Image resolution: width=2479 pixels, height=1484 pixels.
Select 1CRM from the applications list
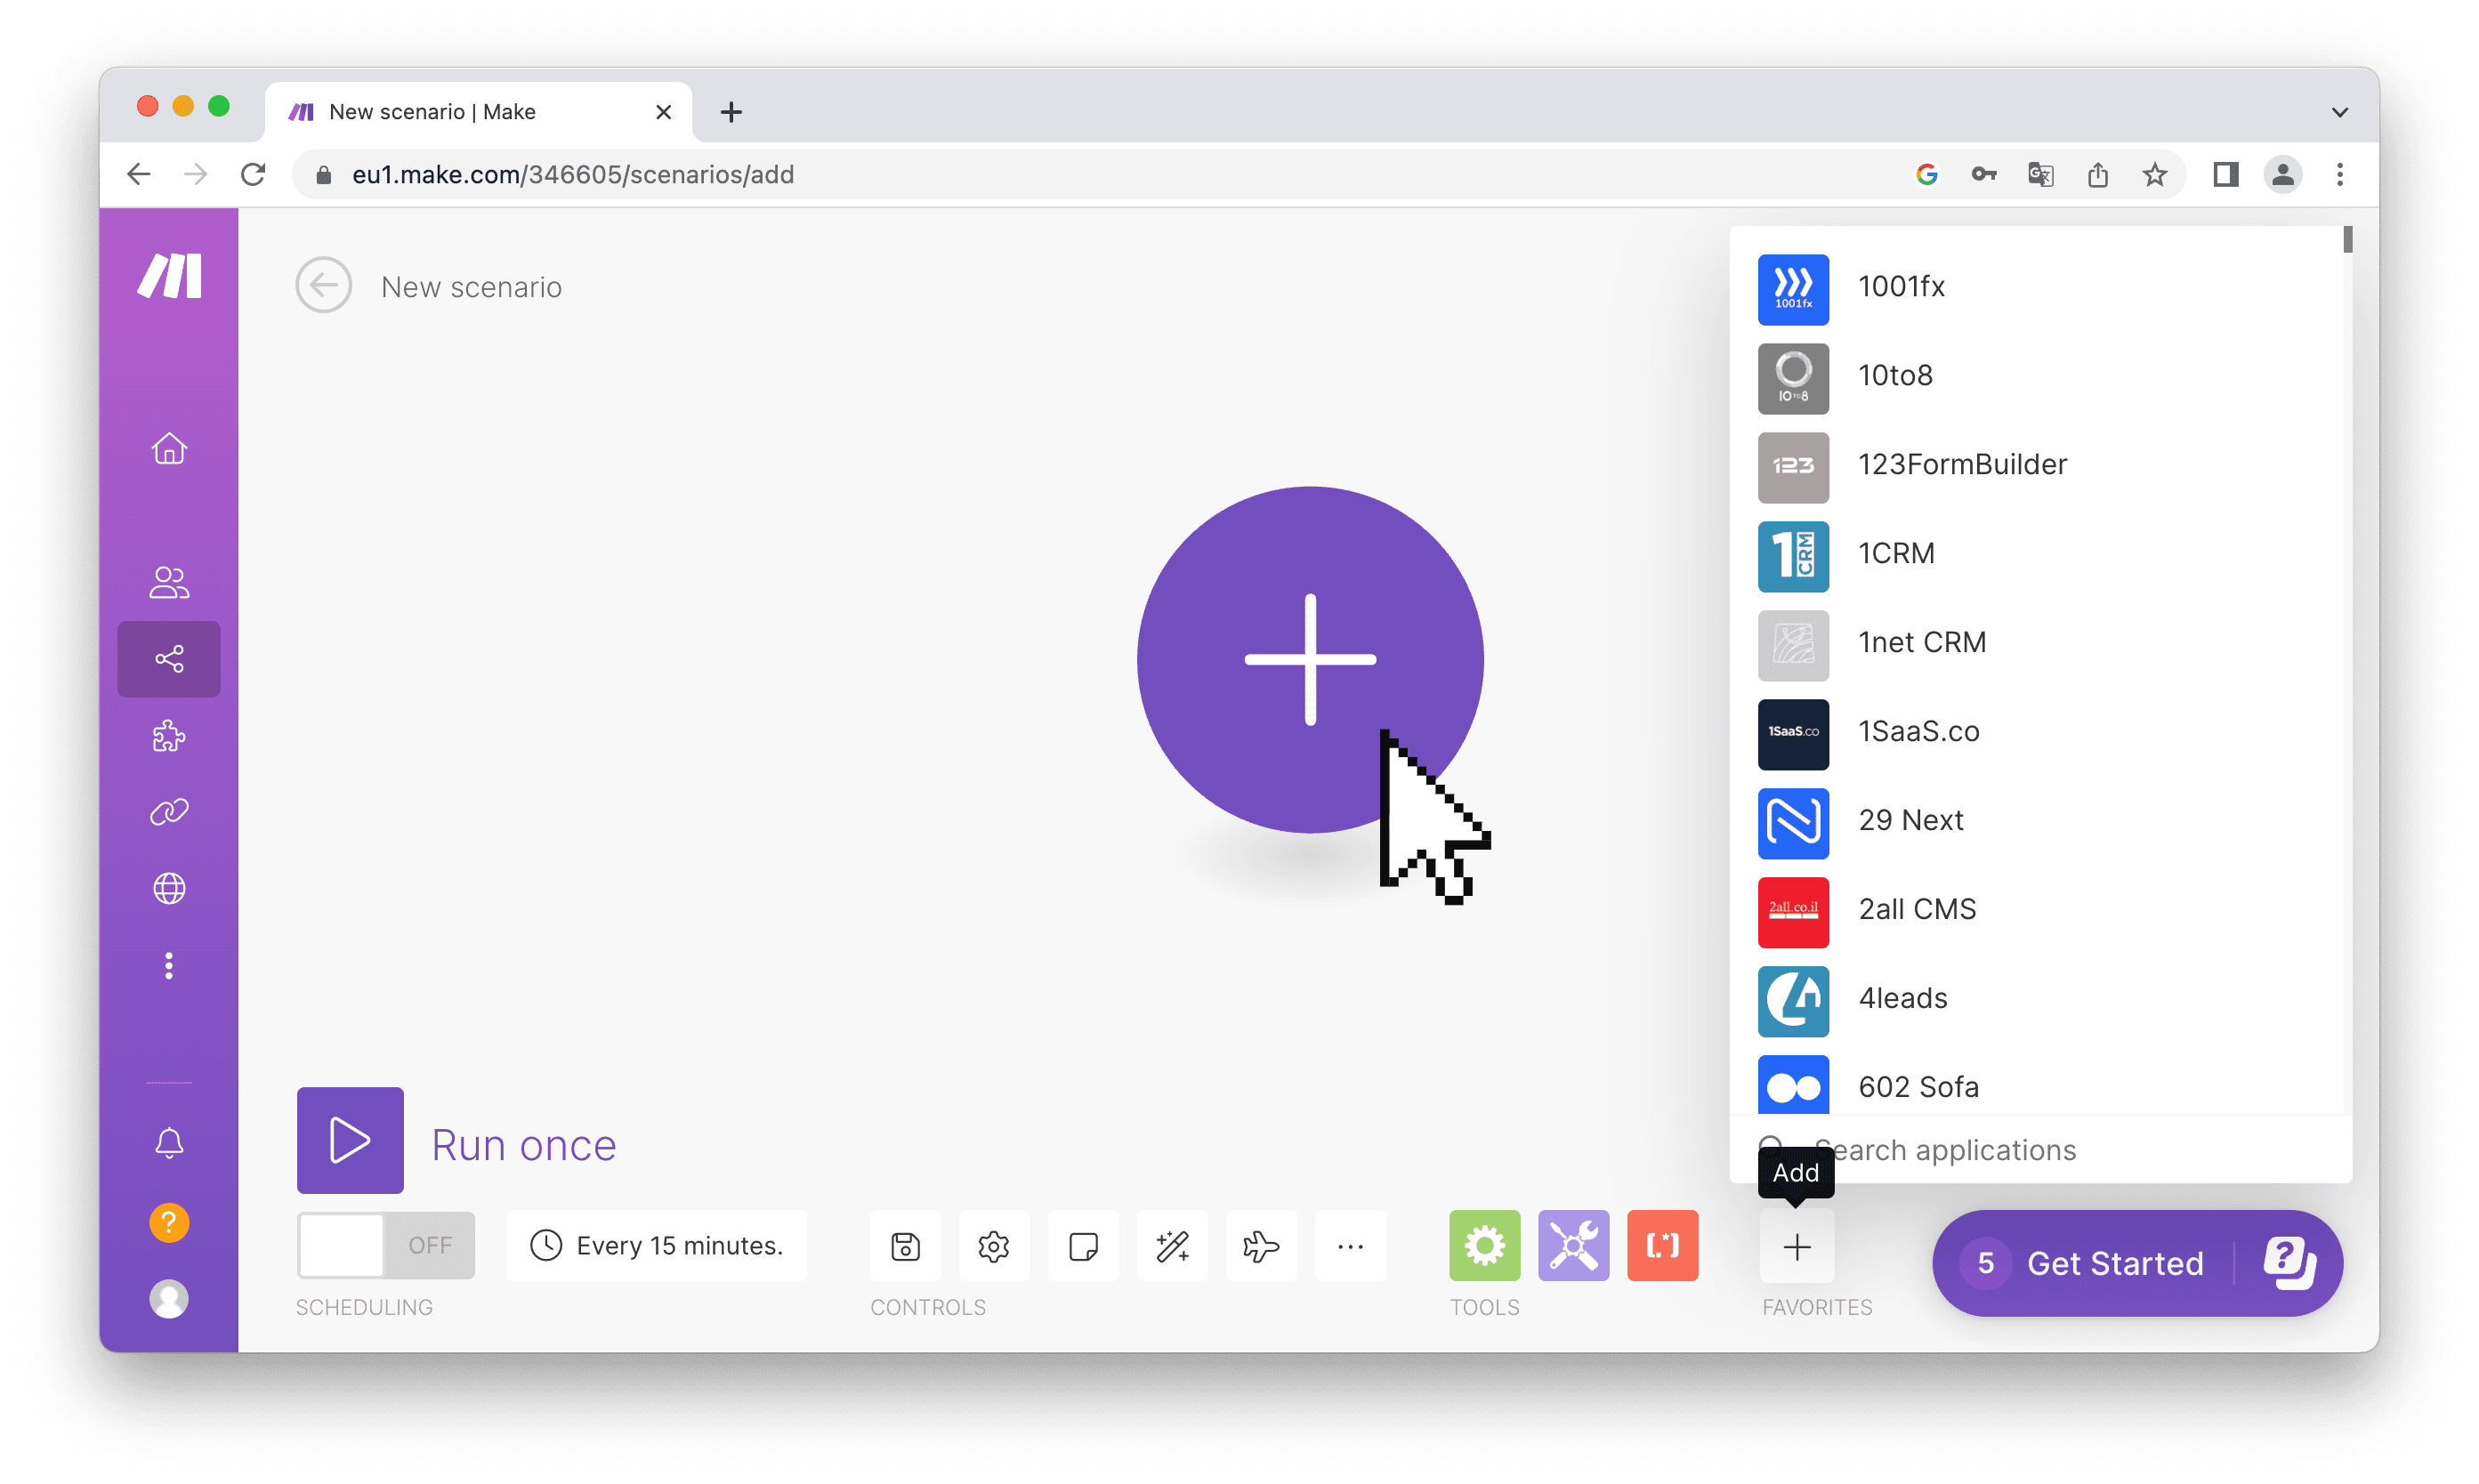[x=1895, y=554]
